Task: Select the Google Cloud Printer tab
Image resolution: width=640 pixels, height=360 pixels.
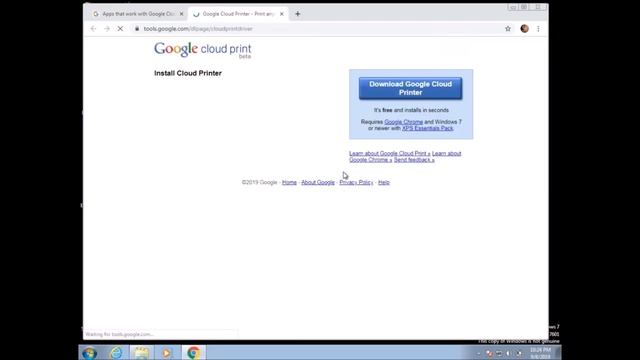Action: coord(238,14)
